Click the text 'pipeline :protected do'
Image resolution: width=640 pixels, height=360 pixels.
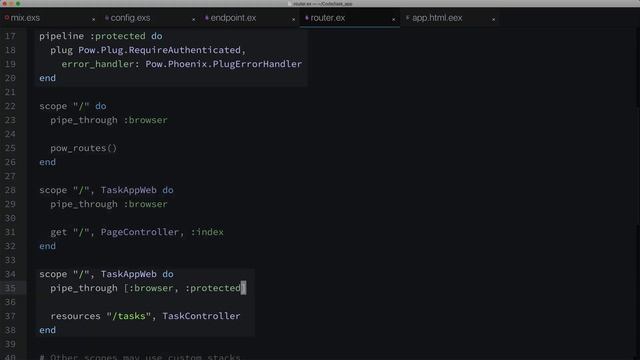coord(101,36)
